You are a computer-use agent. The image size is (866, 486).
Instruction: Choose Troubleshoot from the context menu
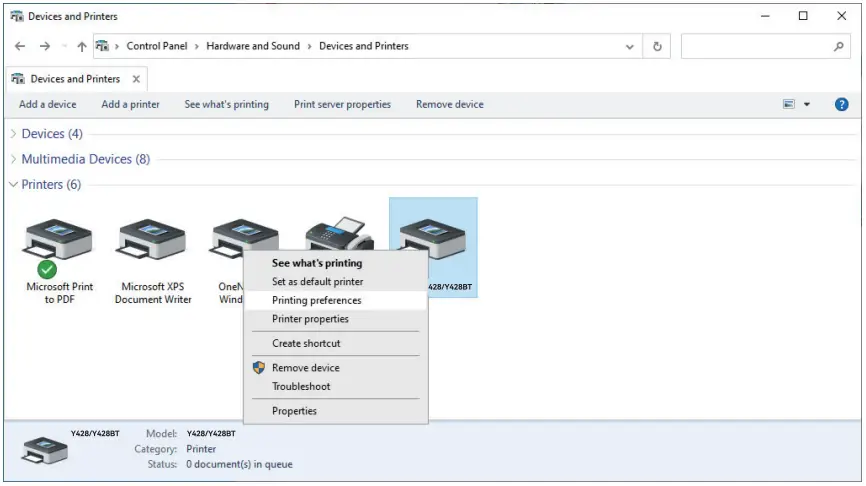pyautogui.click(x=301, y=387)
